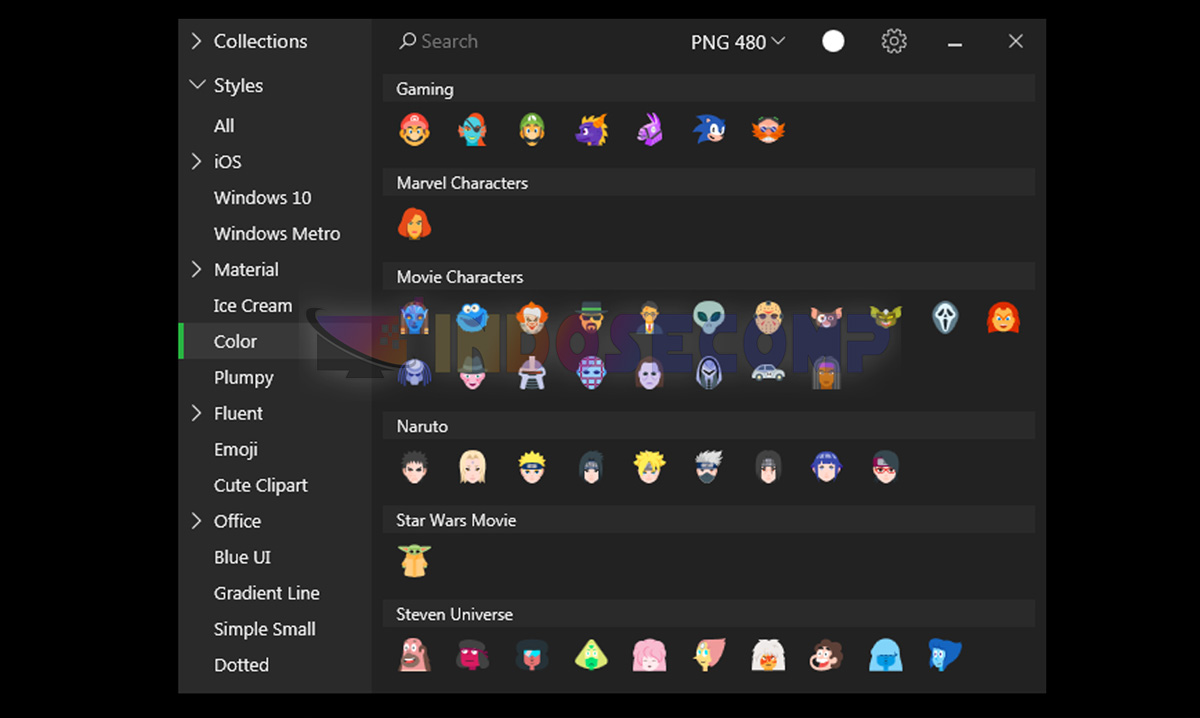
Task: Select the Blue UI style
Action: tap(243, 558)
